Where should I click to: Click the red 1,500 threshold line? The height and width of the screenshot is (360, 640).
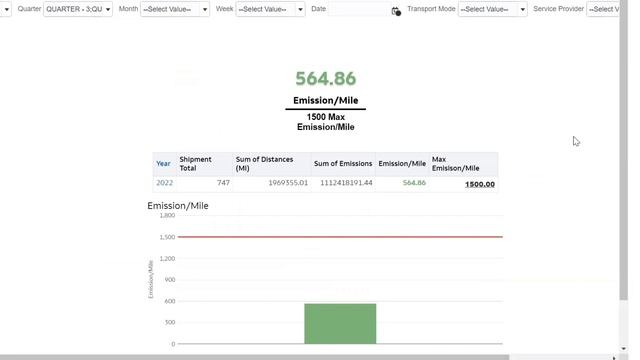340,237
